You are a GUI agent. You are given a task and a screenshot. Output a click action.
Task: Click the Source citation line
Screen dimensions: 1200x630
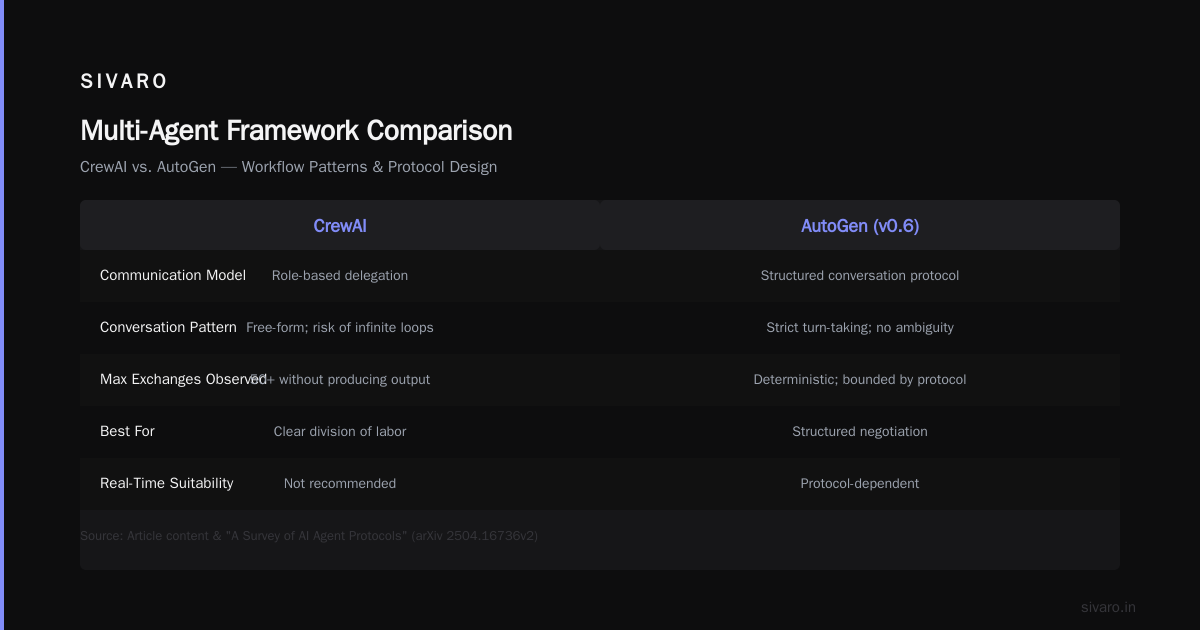tap(309, 536)
